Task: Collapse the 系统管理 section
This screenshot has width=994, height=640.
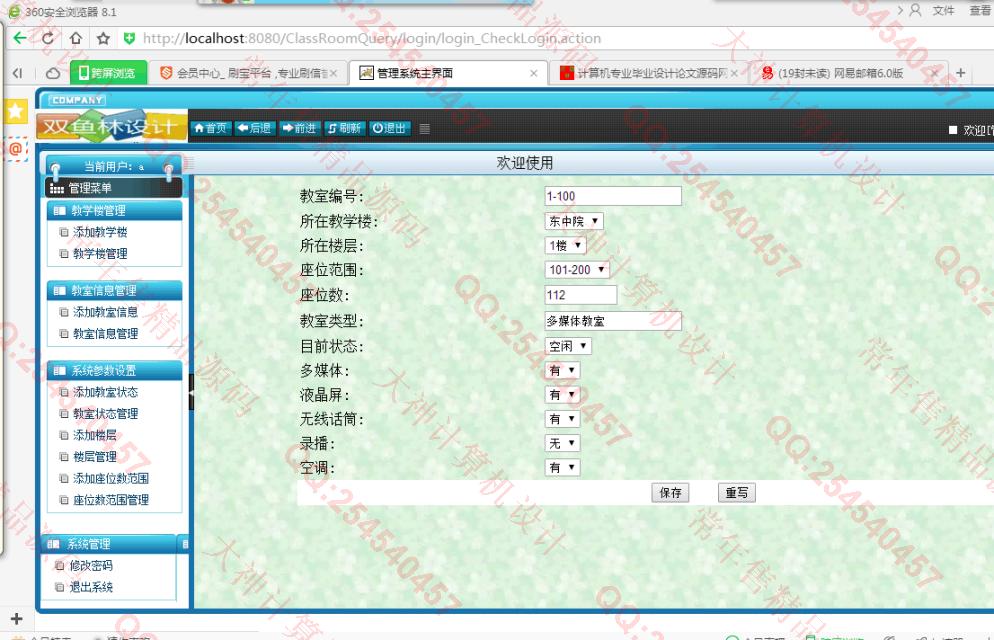Action: pyautogui.click(x=109, y=544)
